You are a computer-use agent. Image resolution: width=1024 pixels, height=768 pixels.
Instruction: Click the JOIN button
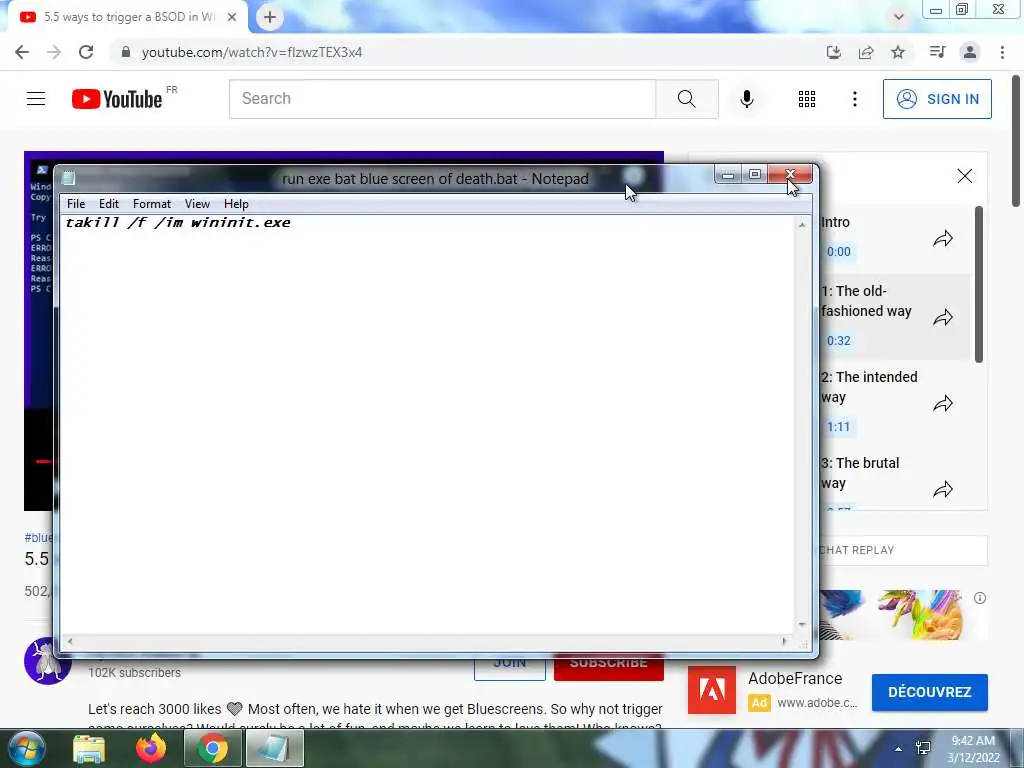click(x=509, y=667)
